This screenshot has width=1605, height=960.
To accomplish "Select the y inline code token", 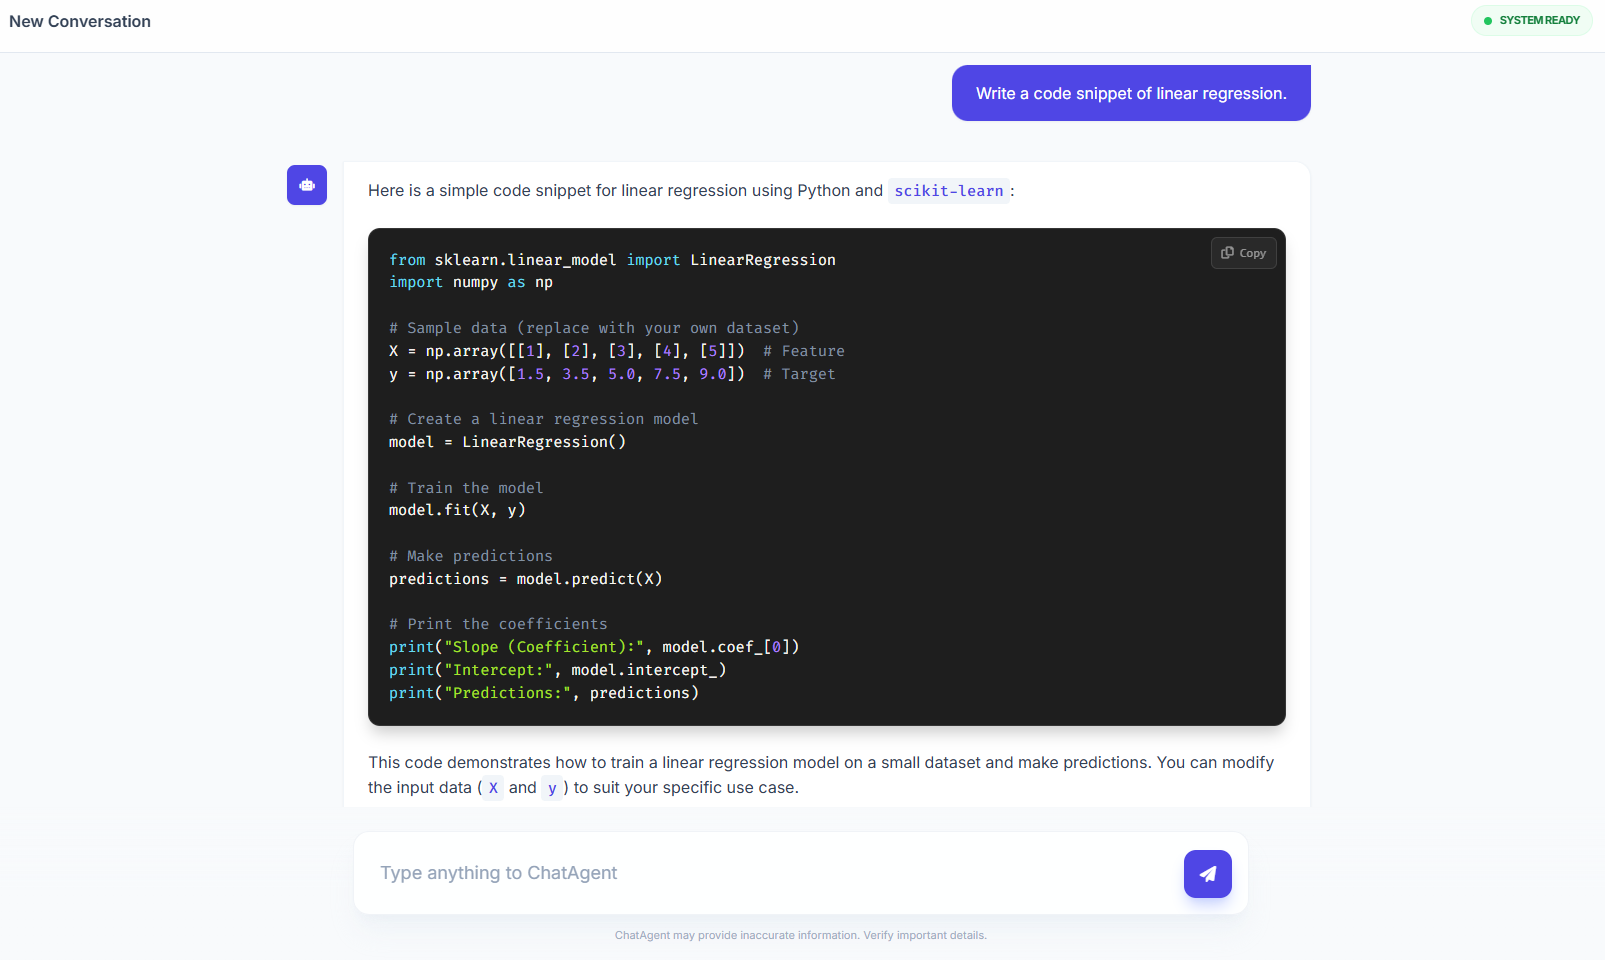I will point(552,789).
